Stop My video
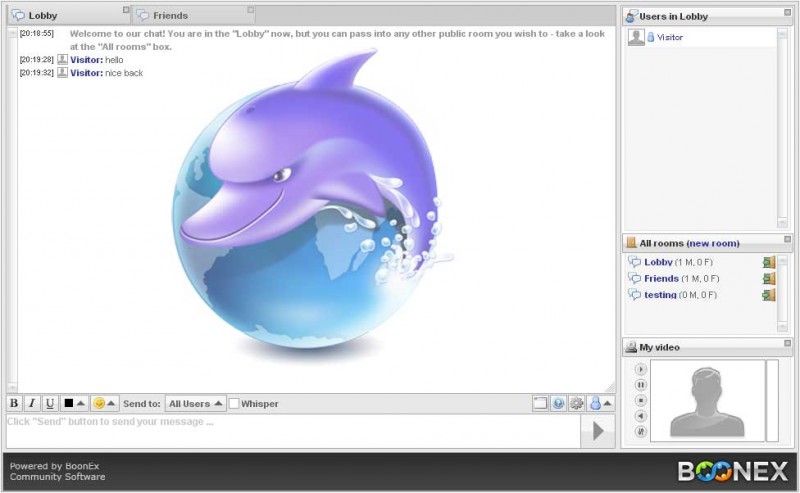The width and height of the screenshot is (800, 493). coord(640,401)
